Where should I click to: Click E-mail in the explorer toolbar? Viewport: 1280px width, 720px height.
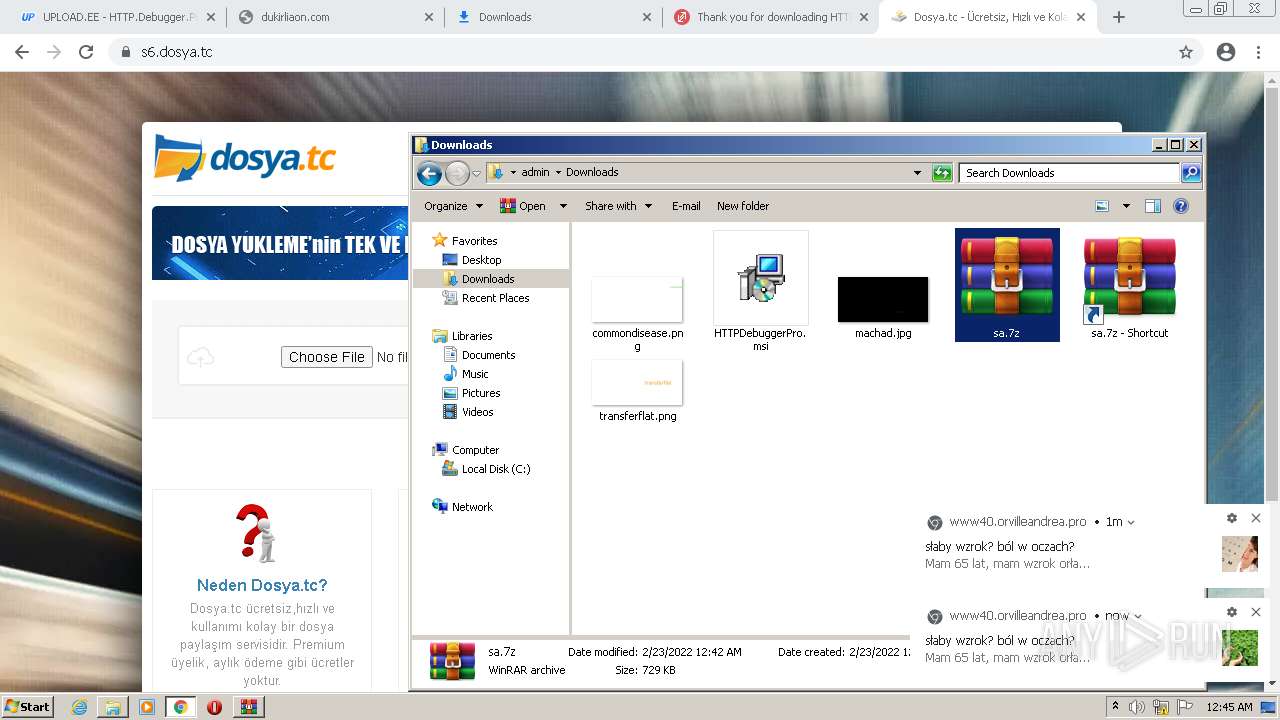(x=686, y=206)
